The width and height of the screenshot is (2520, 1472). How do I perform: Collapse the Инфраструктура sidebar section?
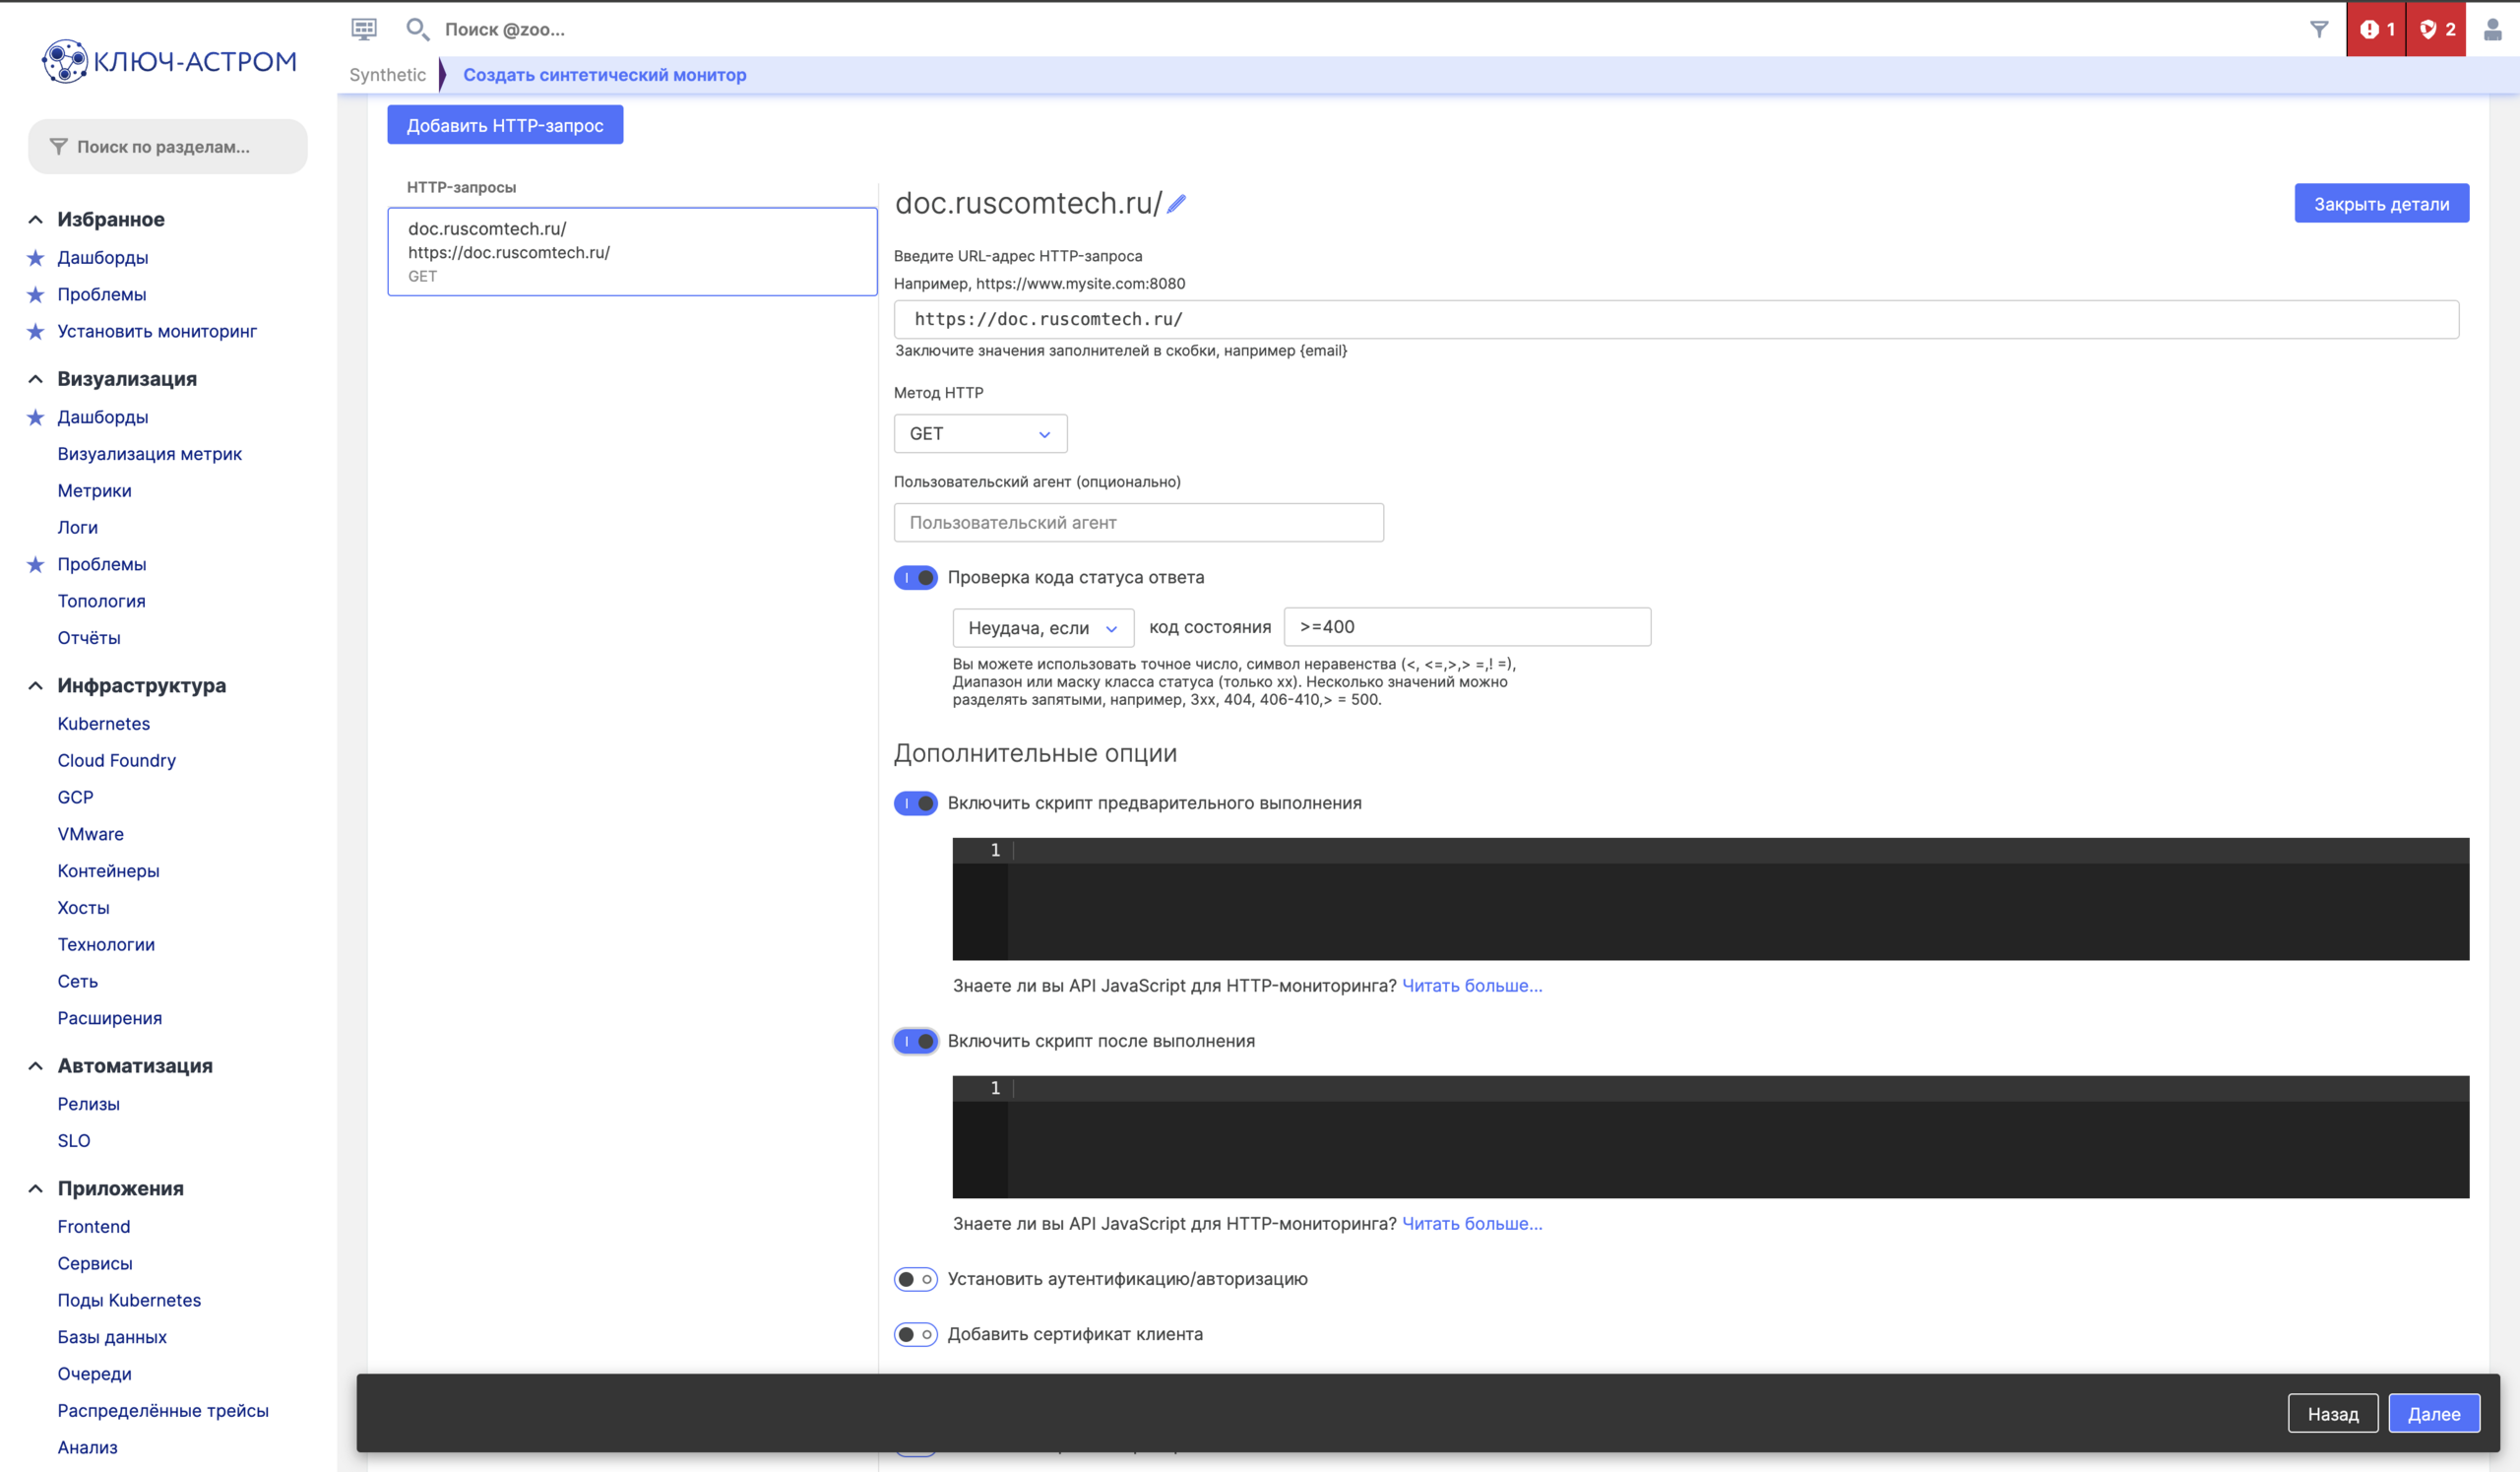pyautogui.click(x=36, y=685)
